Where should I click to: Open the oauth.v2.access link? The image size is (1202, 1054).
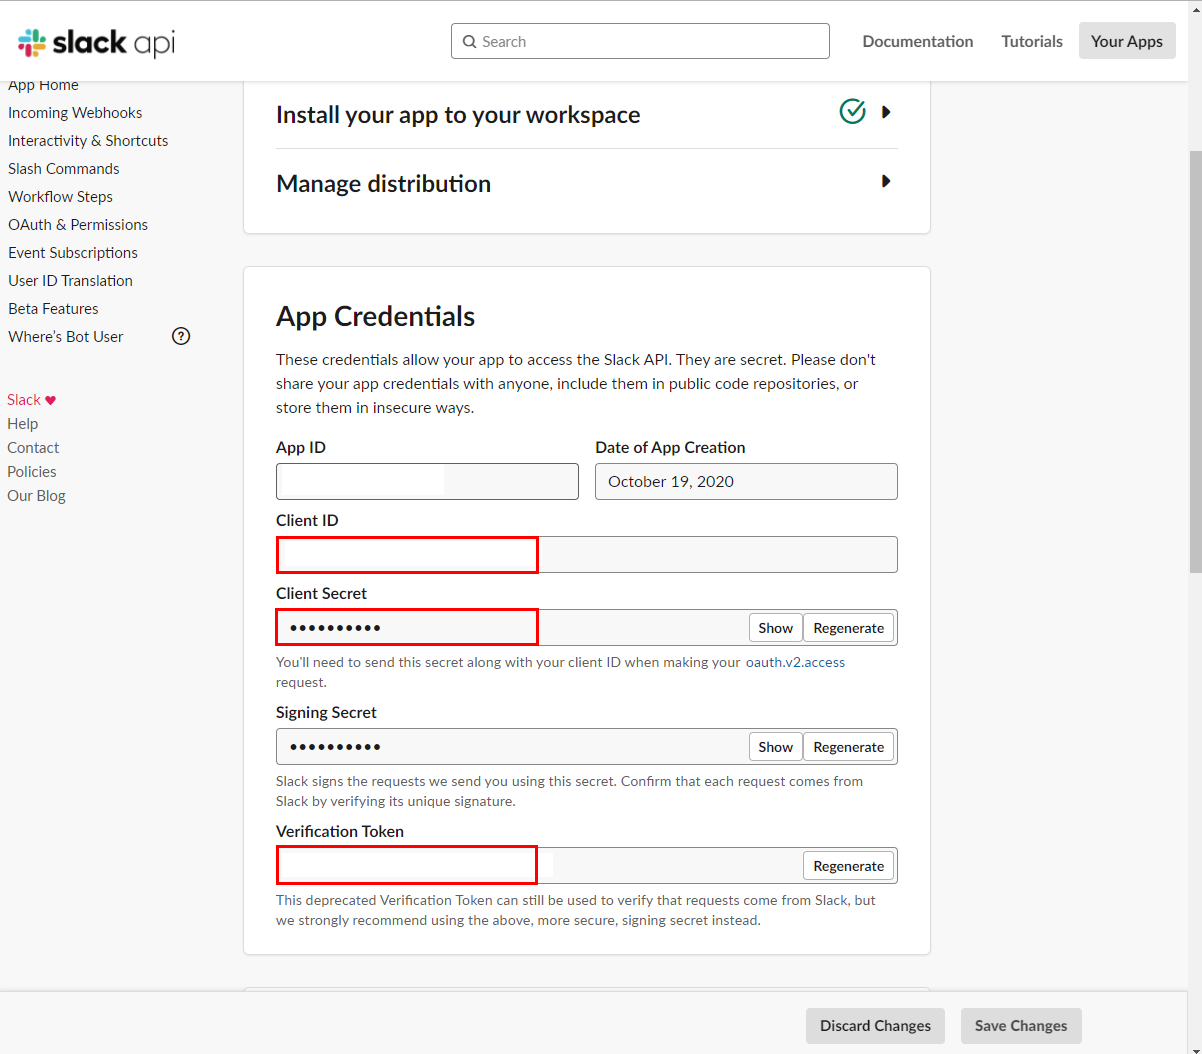(795, 662)
